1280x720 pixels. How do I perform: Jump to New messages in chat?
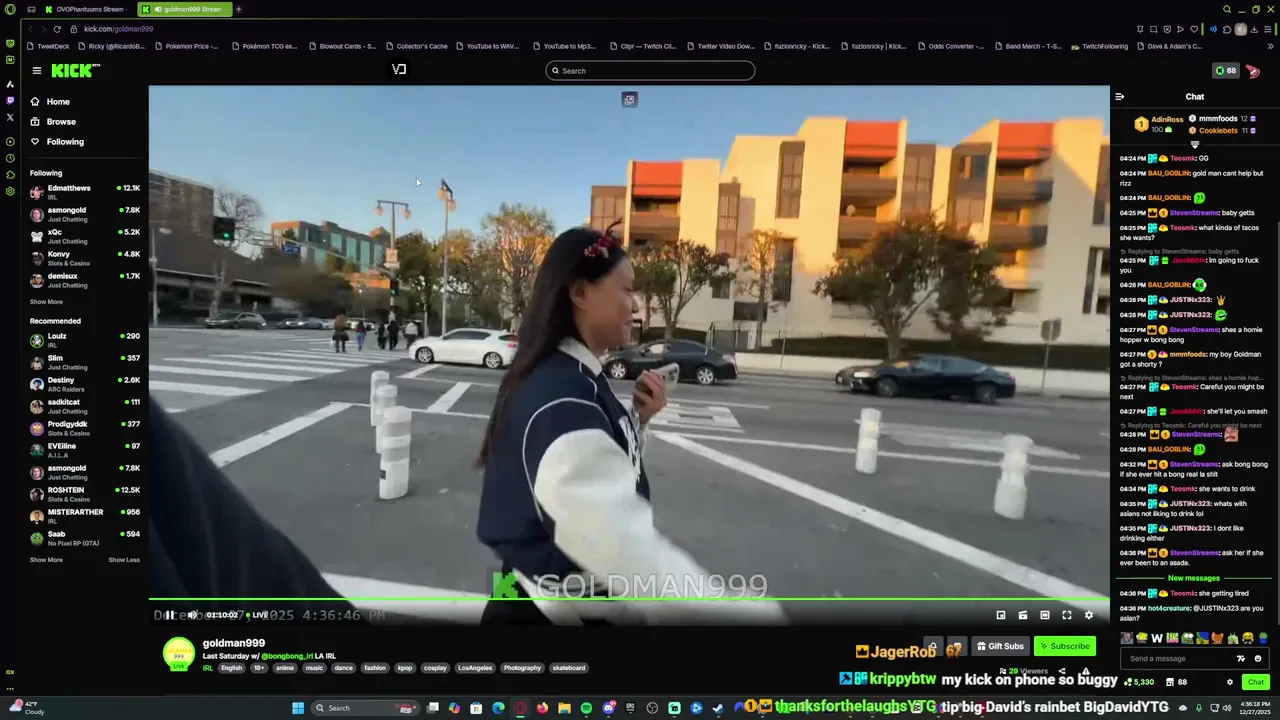point(1194,578)
